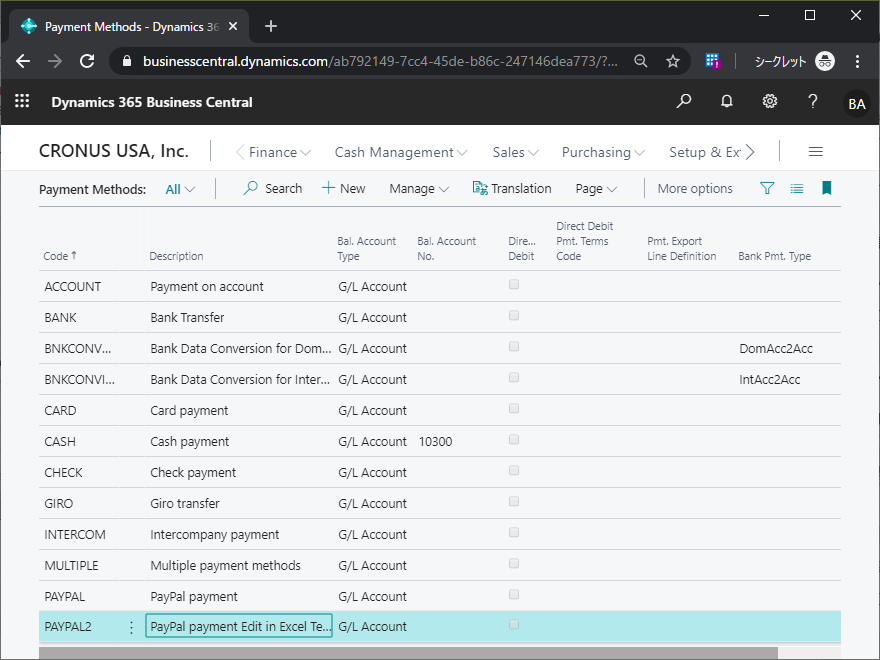Select the DomAcc2Acc bank payment type cell
The image size is (880, 660).
click(x=776, y=349)
